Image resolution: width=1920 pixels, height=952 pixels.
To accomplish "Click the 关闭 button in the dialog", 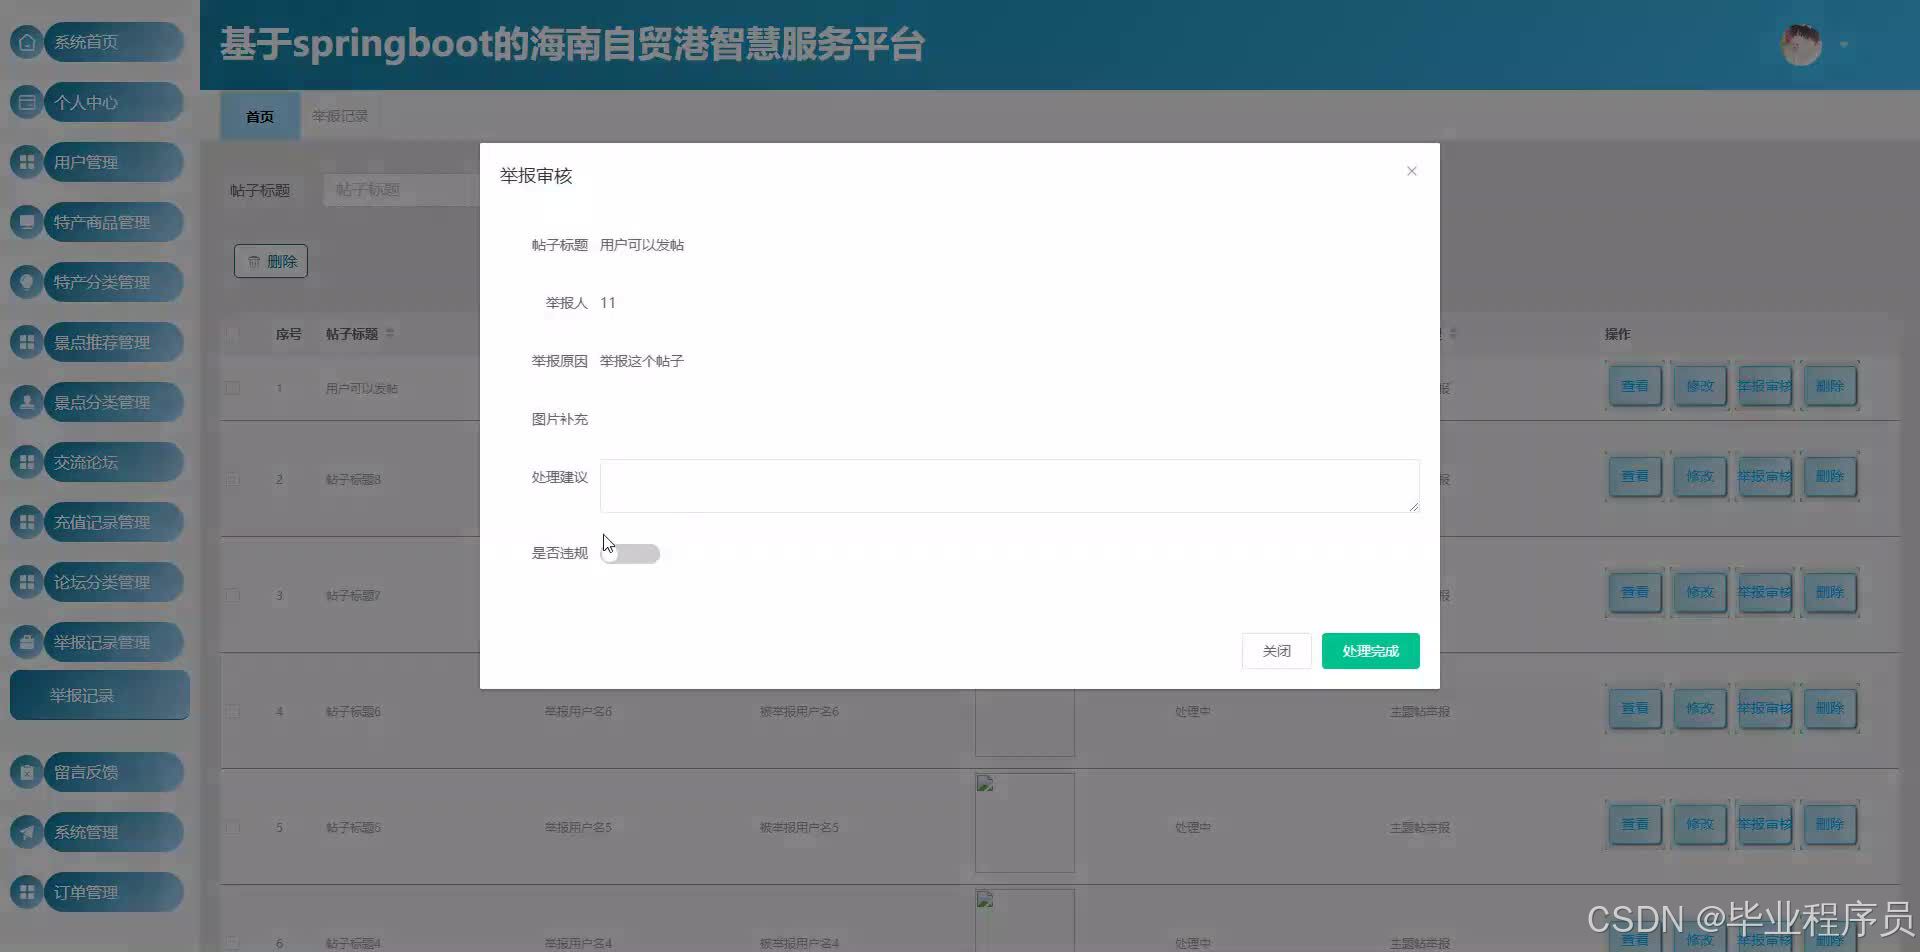I will pyautogui.click(x=1276, y=650).
